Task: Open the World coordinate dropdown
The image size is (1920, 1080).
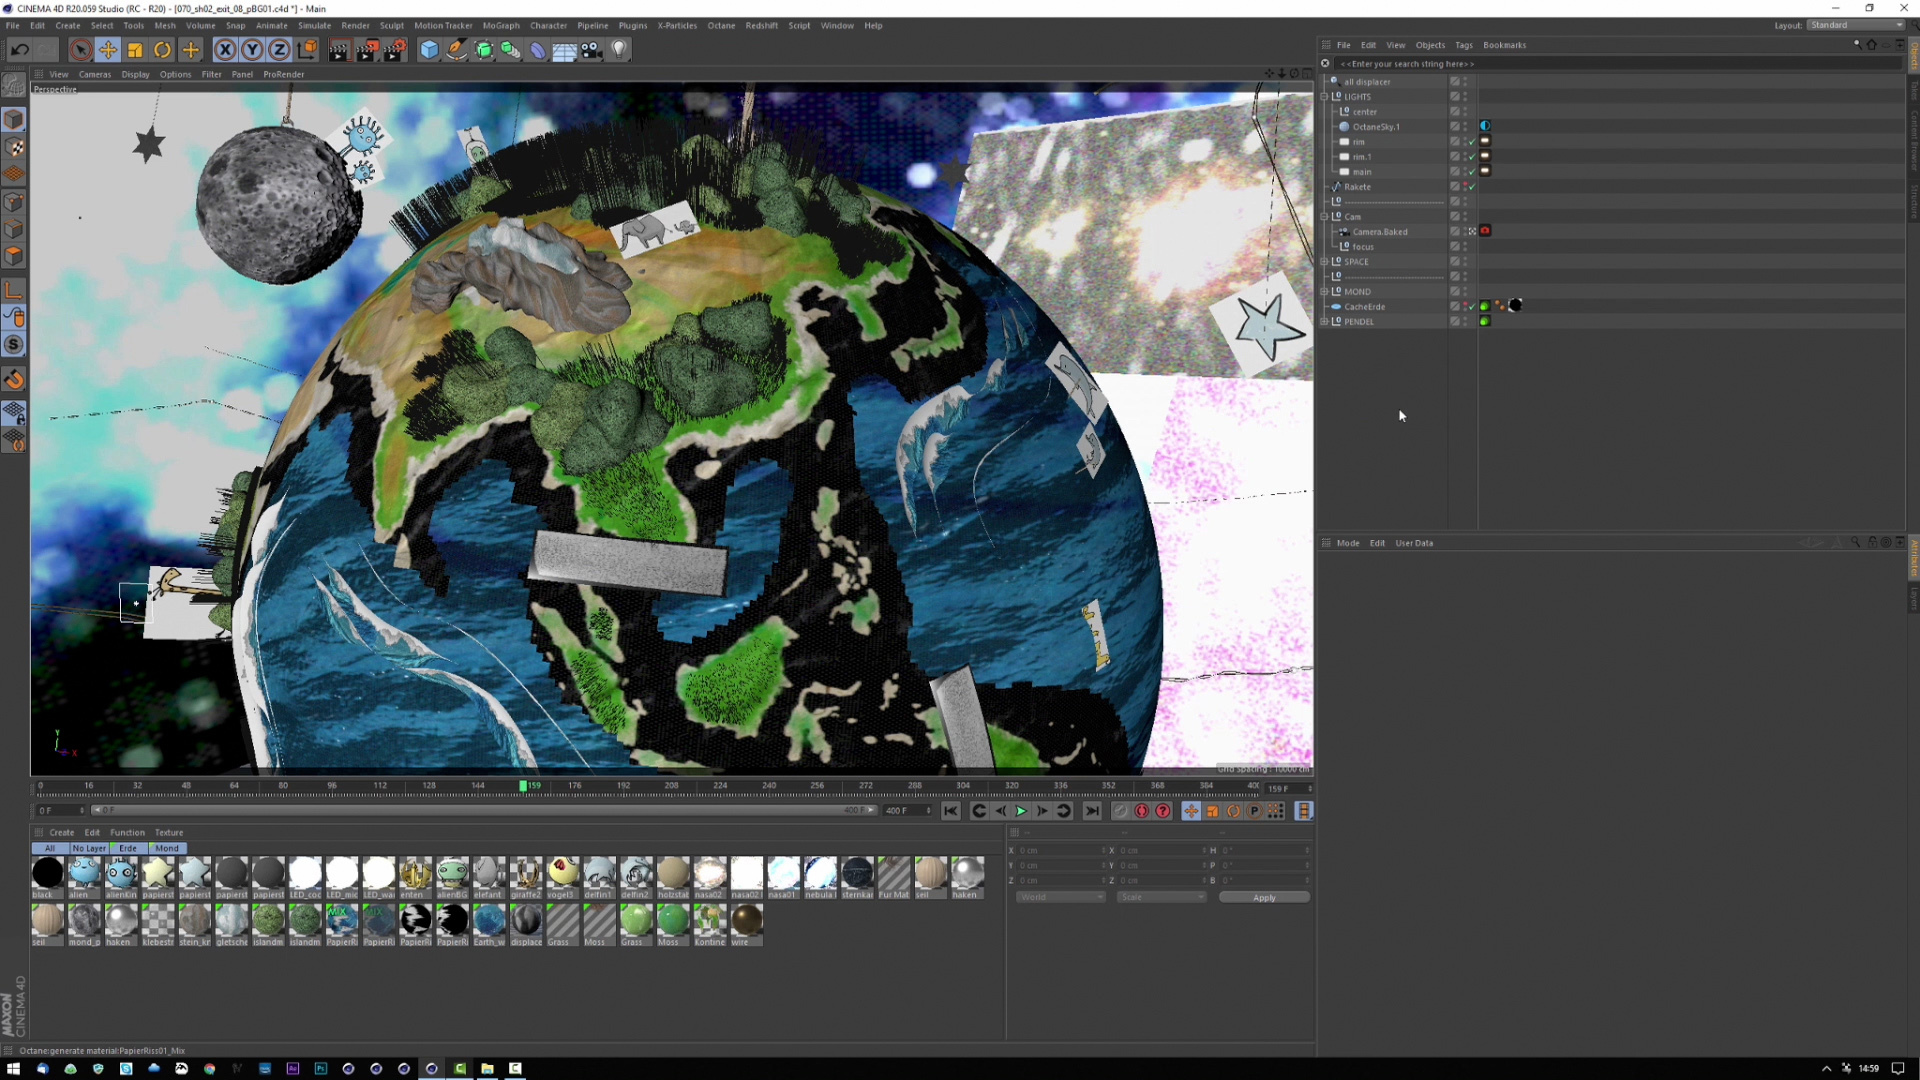Action: [x=1061, y=897]
